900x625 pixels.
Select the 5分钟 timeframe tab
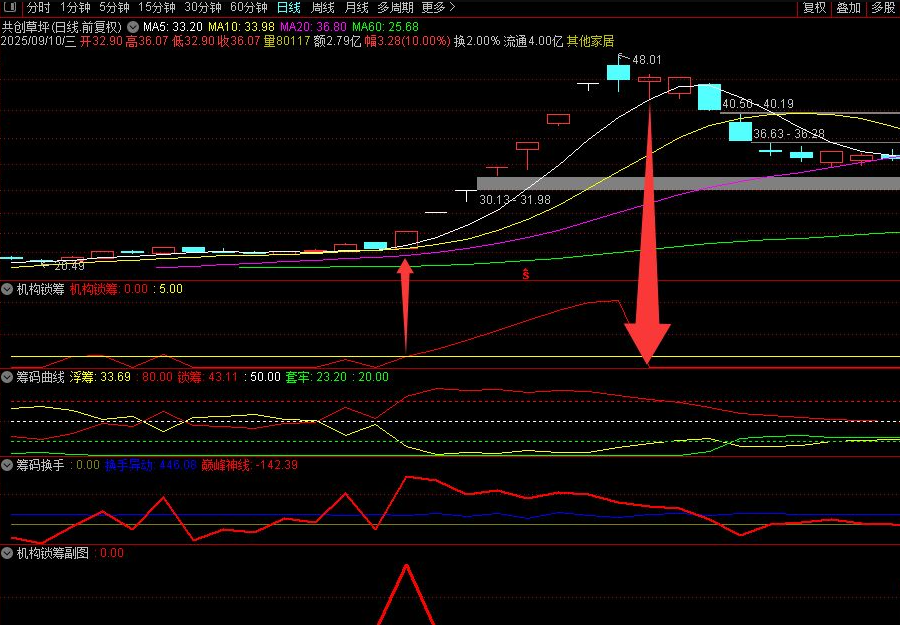tap(114, 7)
